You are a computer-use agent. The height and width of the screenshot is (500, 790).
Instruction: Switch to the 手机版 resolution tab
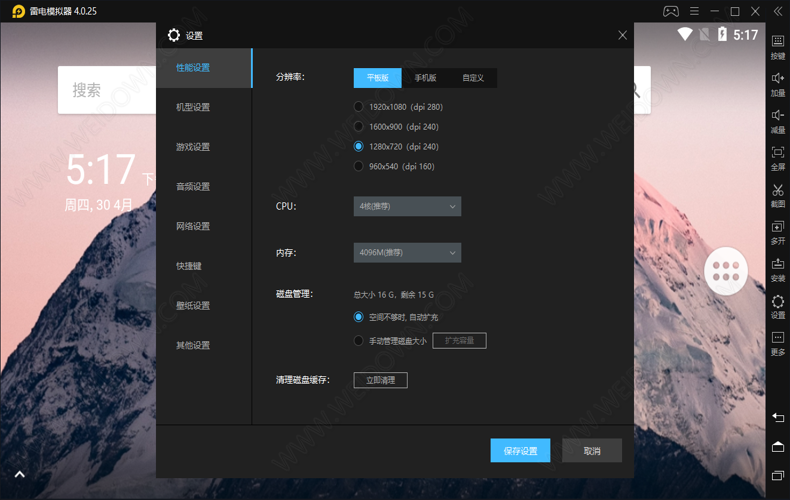[425, 78]
